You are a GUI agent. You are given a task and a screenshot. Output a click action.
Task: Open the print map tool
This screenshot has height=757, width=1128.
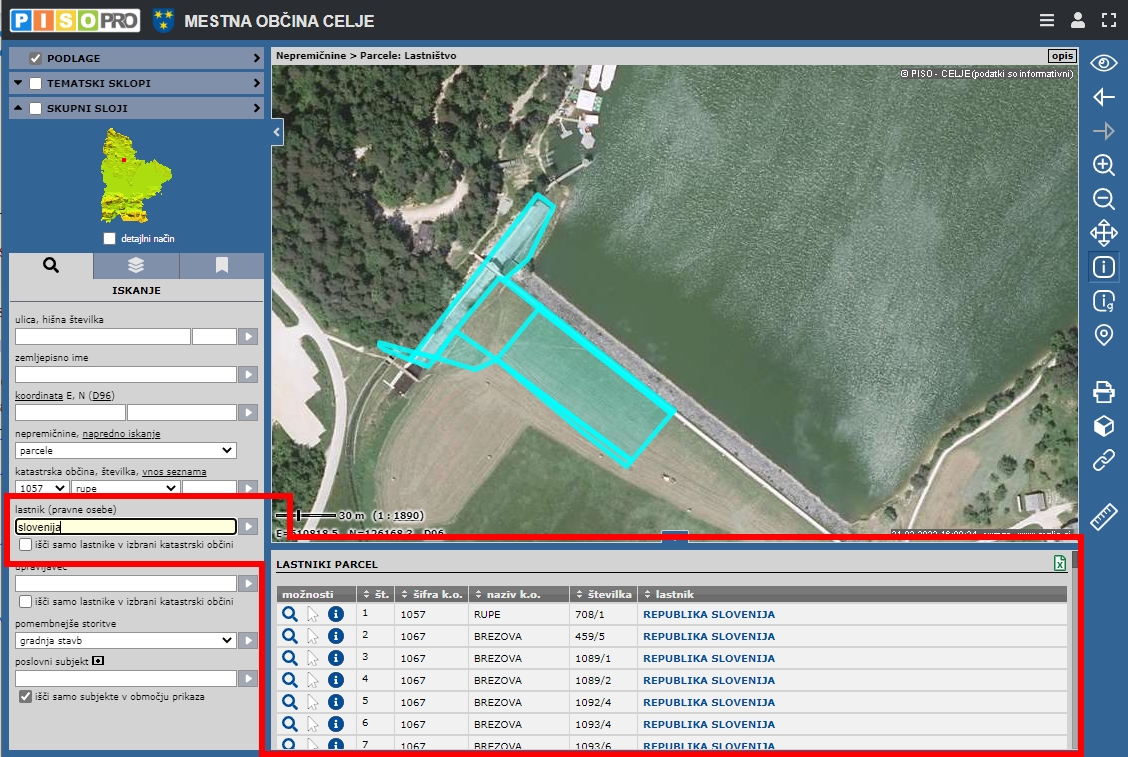(x=1103, y=391)
